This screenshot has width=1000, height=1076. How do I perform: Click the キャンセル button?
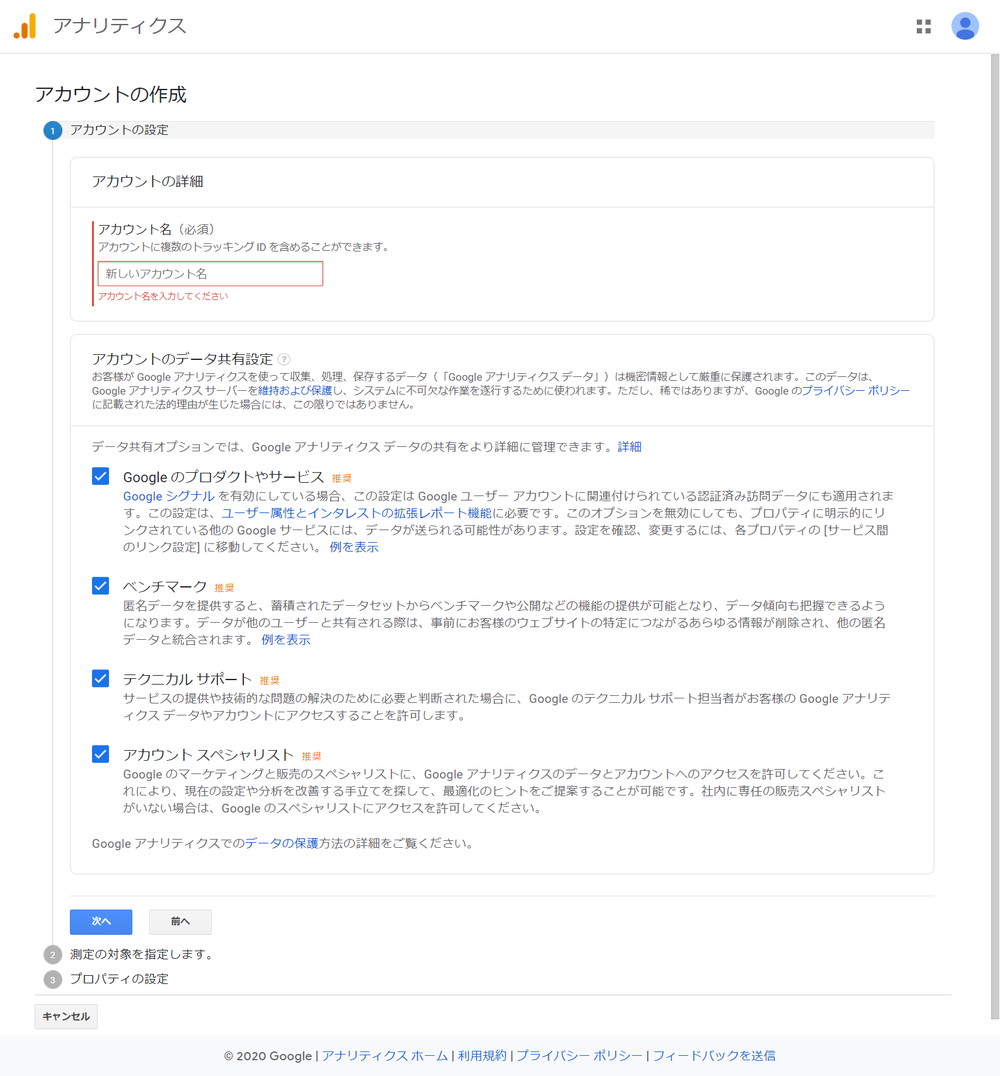(x=66, y=1016)
